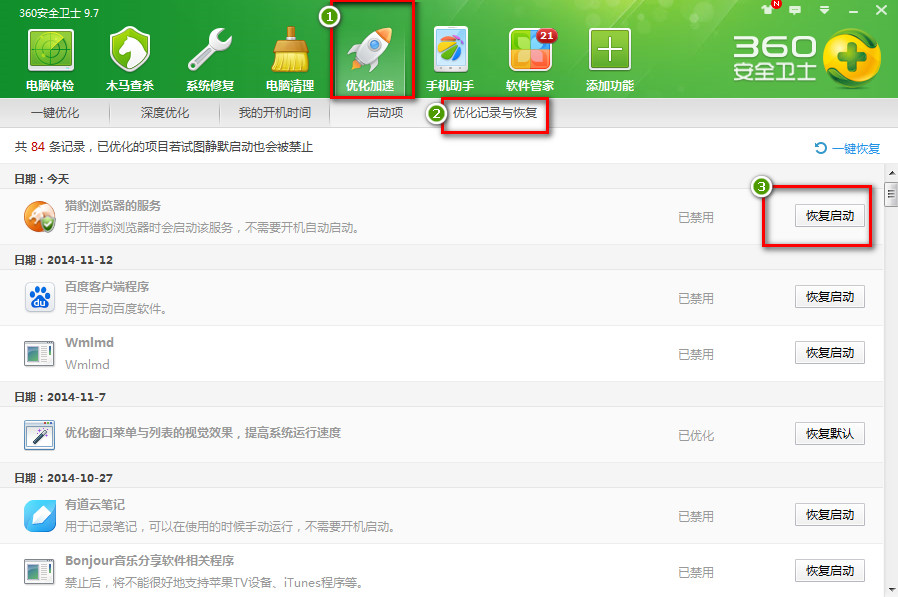The height and width of the screenshot is (597, 898).
Task: Select the 一键优化 tab
Action: tap(54, 113)
